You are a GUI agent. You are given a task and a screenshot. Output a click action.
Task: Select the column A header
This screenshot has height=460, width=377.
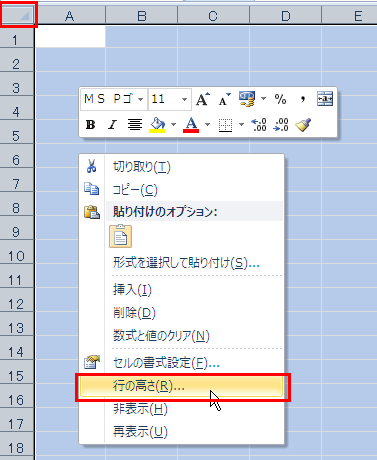(70, 16)
